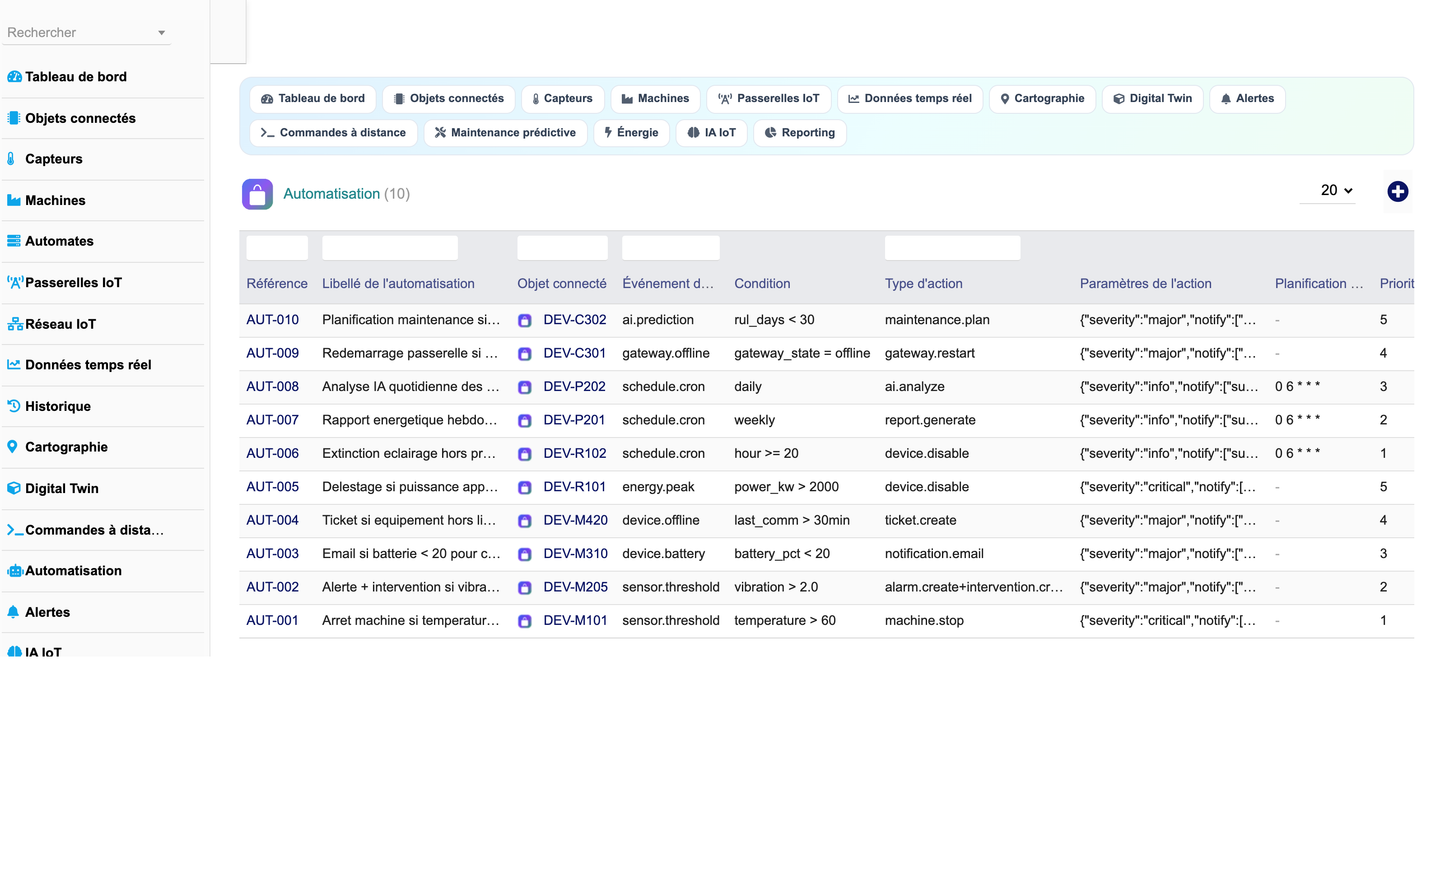
Task: Click the 'Analyse IA quotidienne des …' label cell
Action: coord(410,387)
